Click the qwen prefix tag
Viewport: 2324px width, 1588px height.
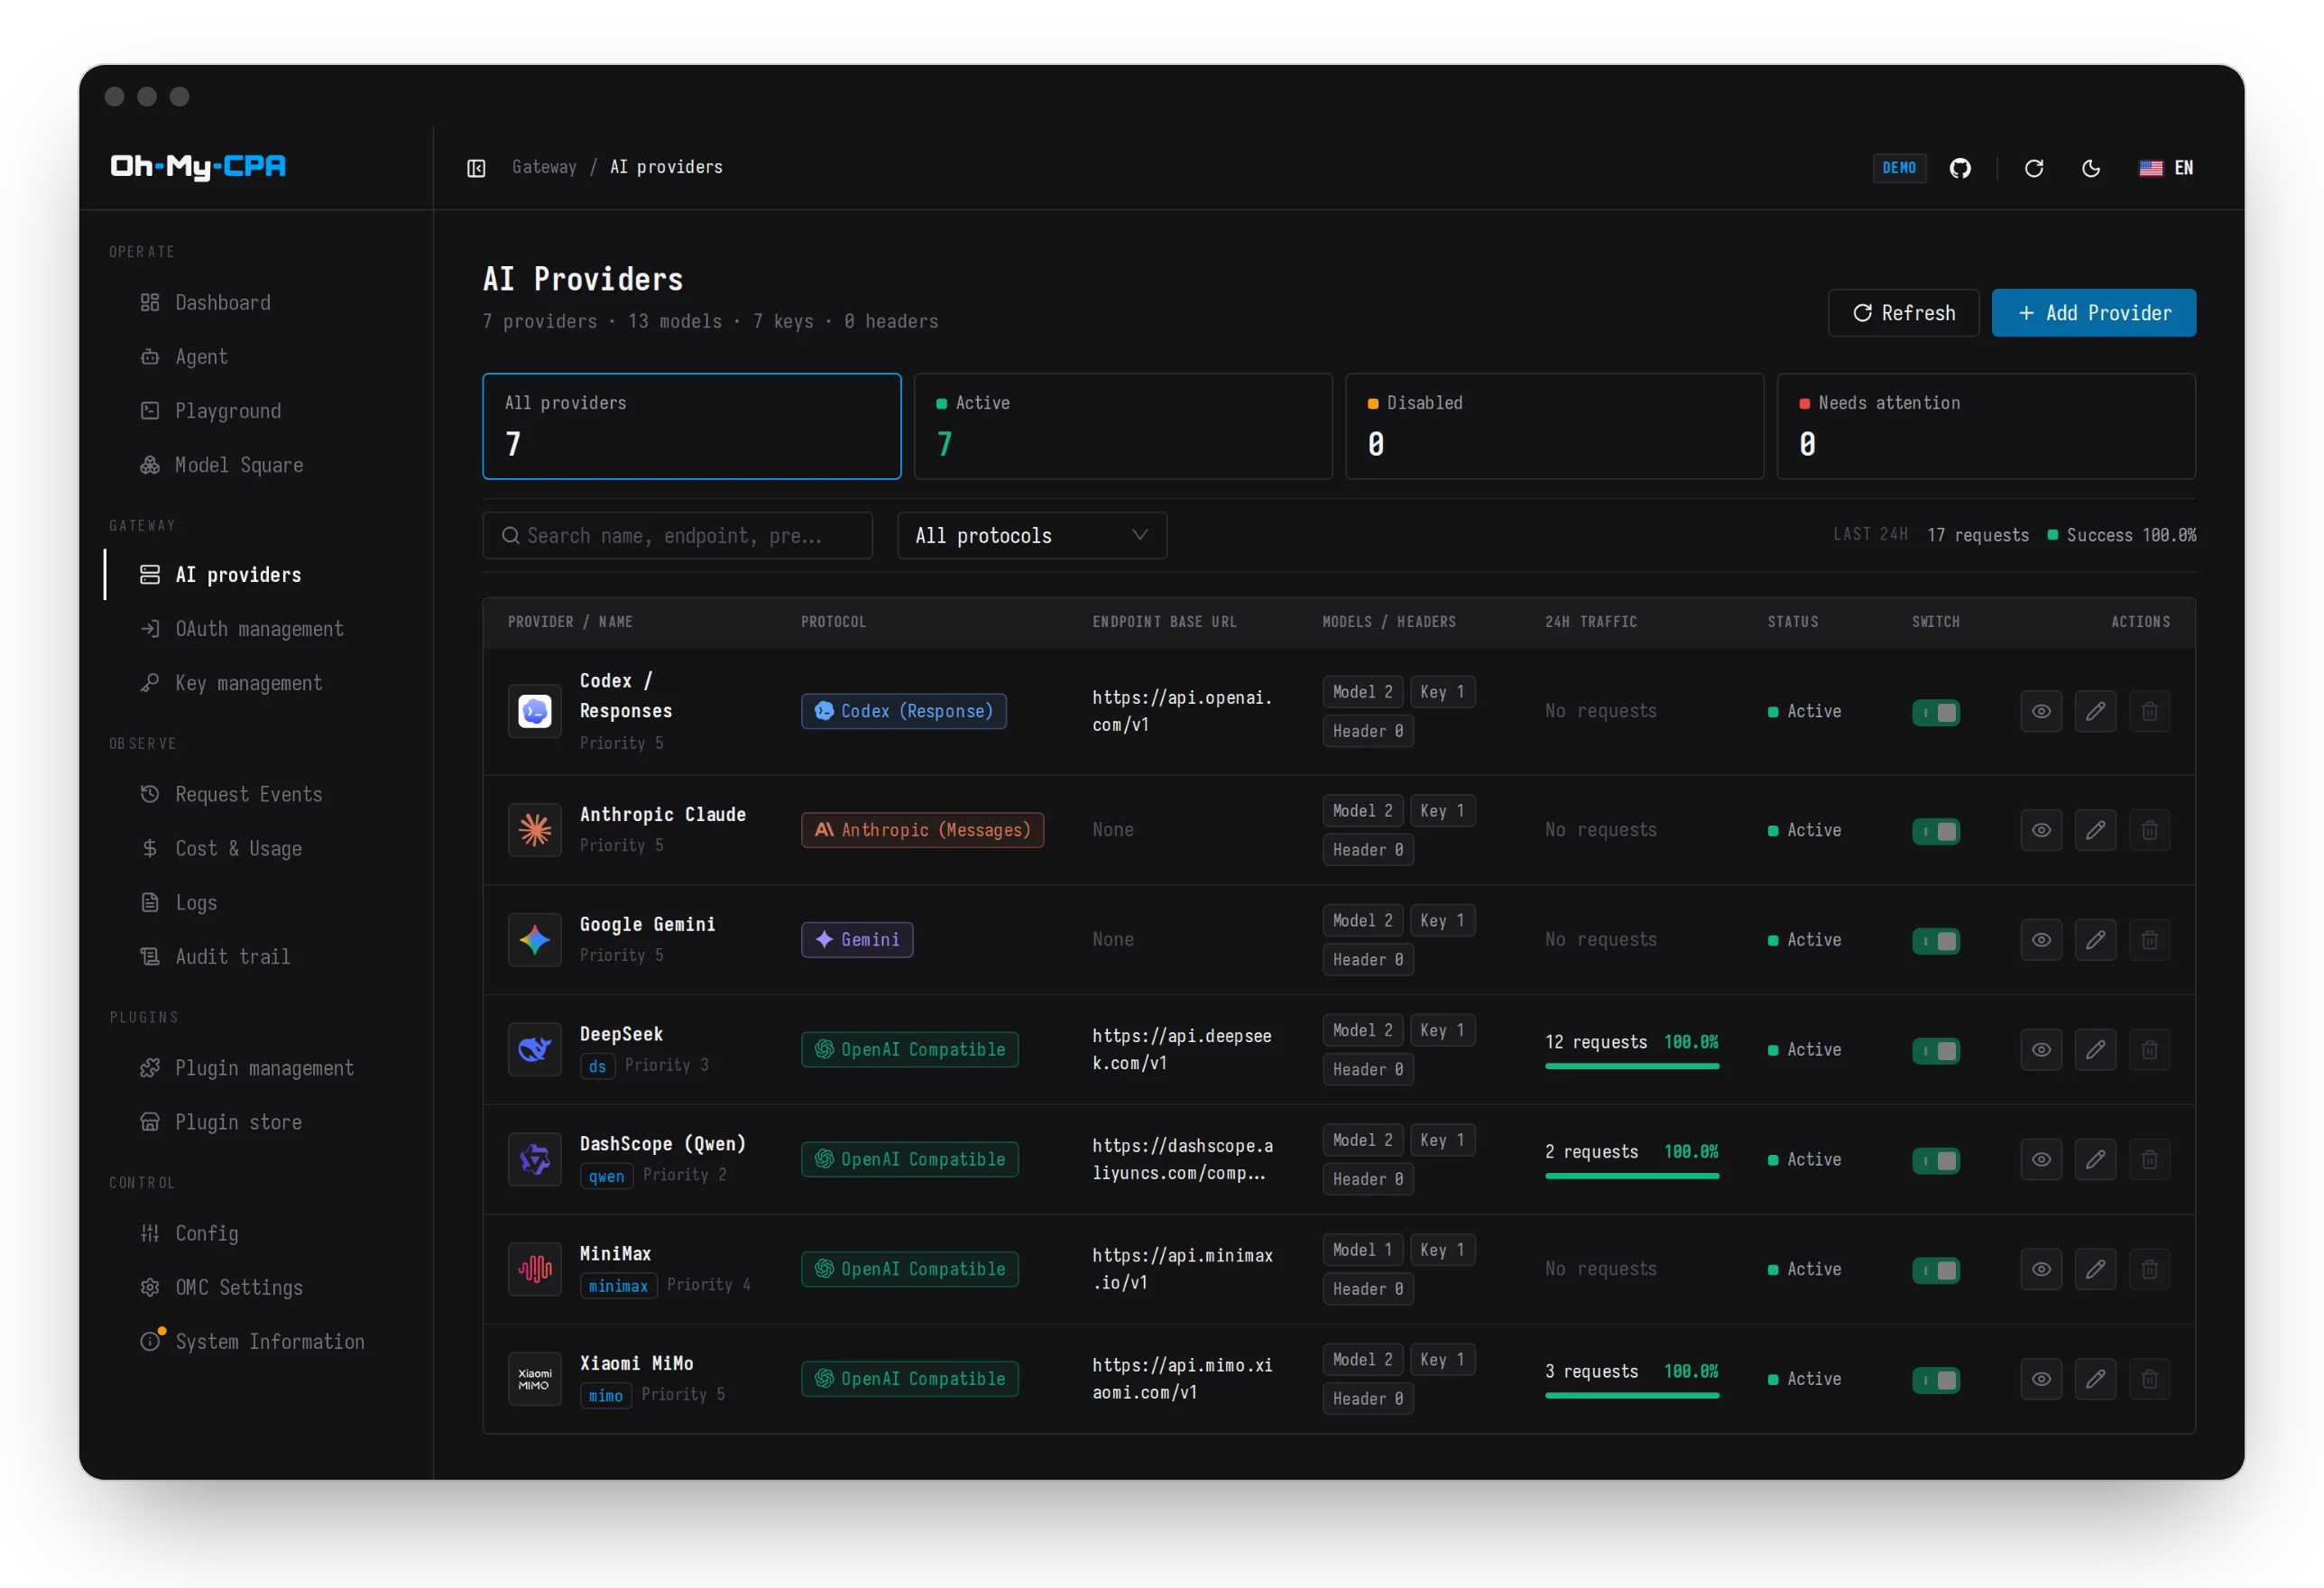click(606, 1176)
